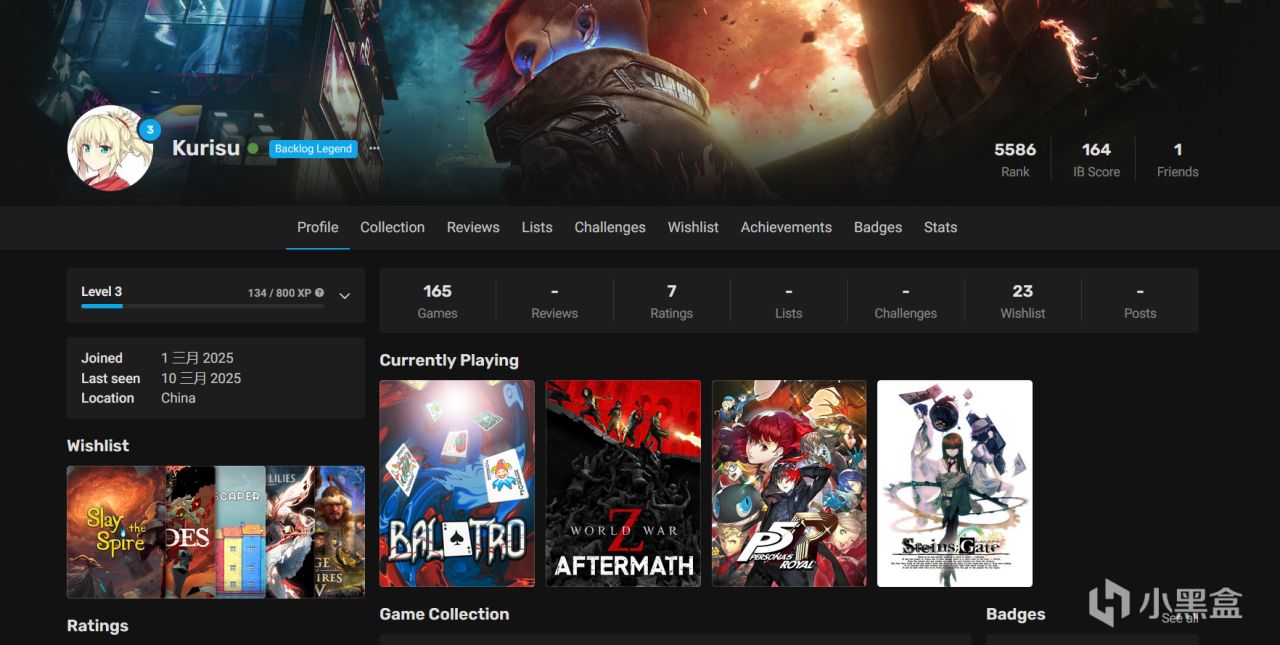Click the Location value China
Viewport: 1280px width, 645px height.
click(178, 398)
